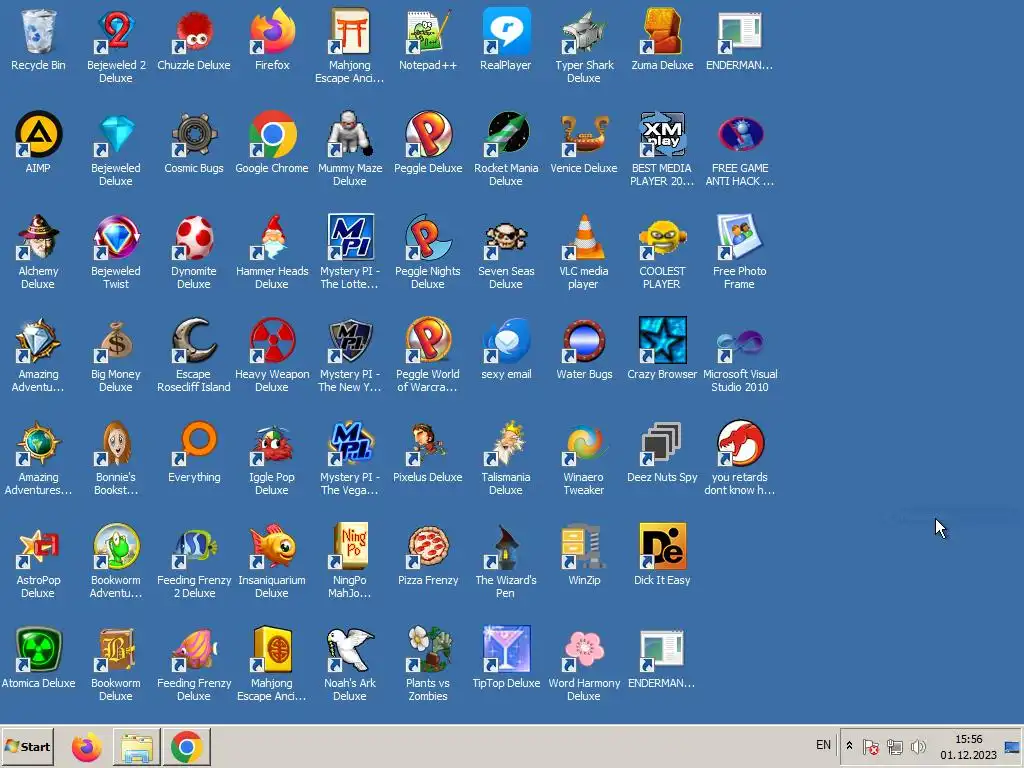Click the Alchemy Deluxe wizard icon
This screenshot has width=1024, height=768.
[38, 236]
